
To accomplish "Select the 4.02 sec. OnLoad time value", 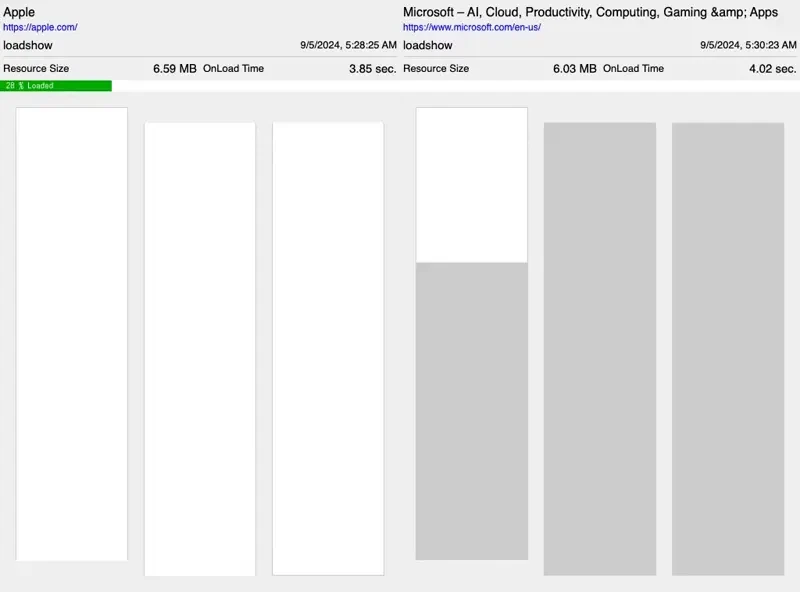I will pos(772,68).
